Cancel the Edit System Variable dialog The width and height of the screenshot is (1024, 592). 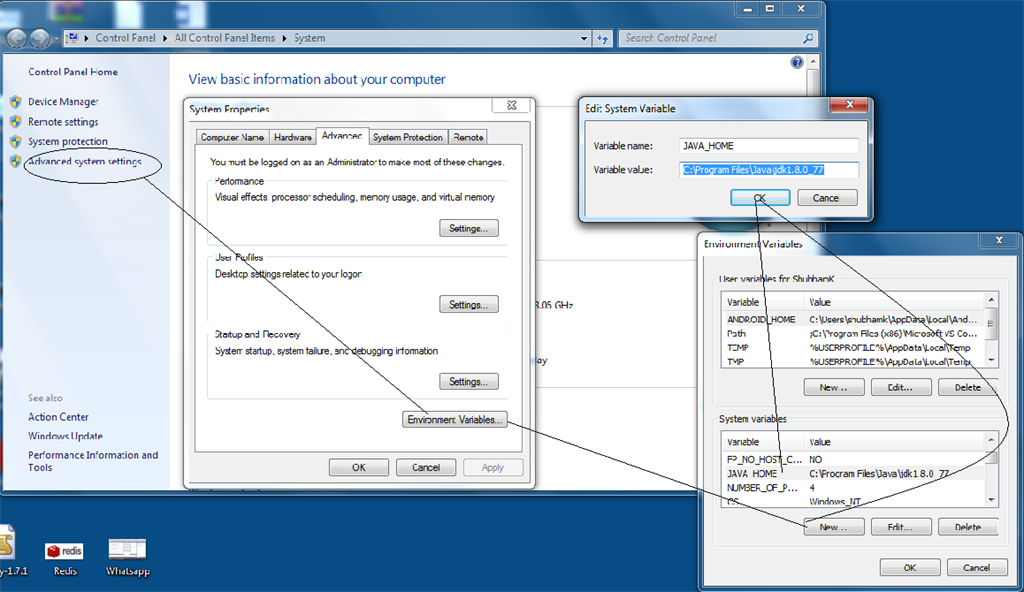coord(827,197)
